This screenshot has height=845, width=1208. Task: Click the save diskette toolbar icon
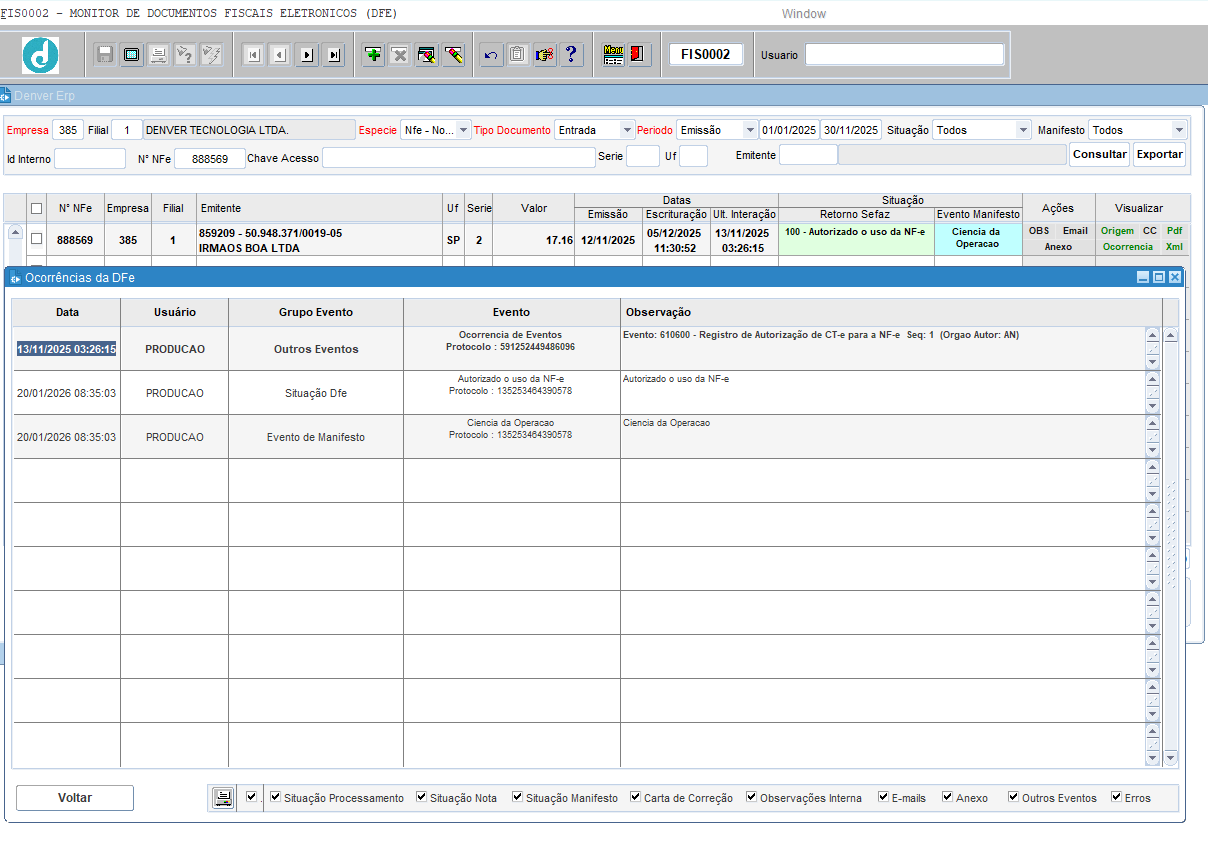105,54
